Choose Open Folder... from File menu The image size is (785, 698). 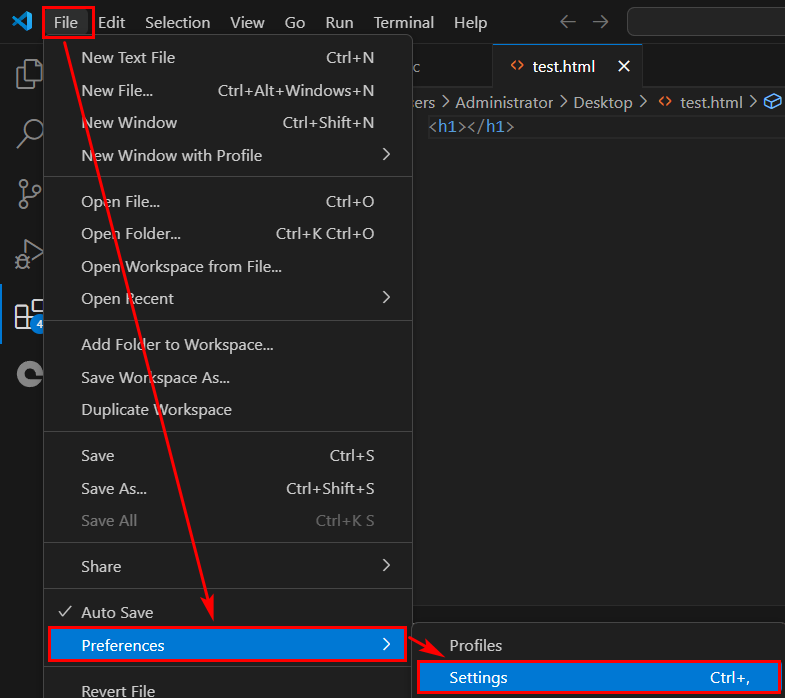(131, 233)
